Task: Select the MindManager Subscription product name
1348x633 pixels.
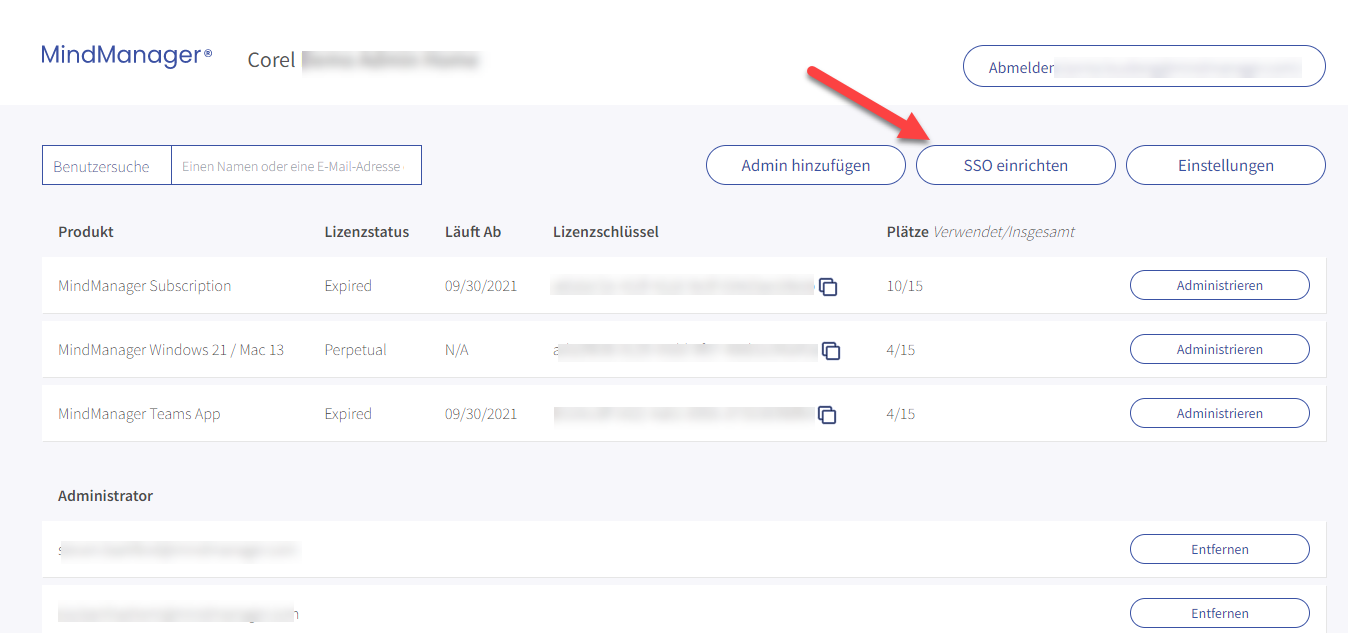Action: coord(145,286)
